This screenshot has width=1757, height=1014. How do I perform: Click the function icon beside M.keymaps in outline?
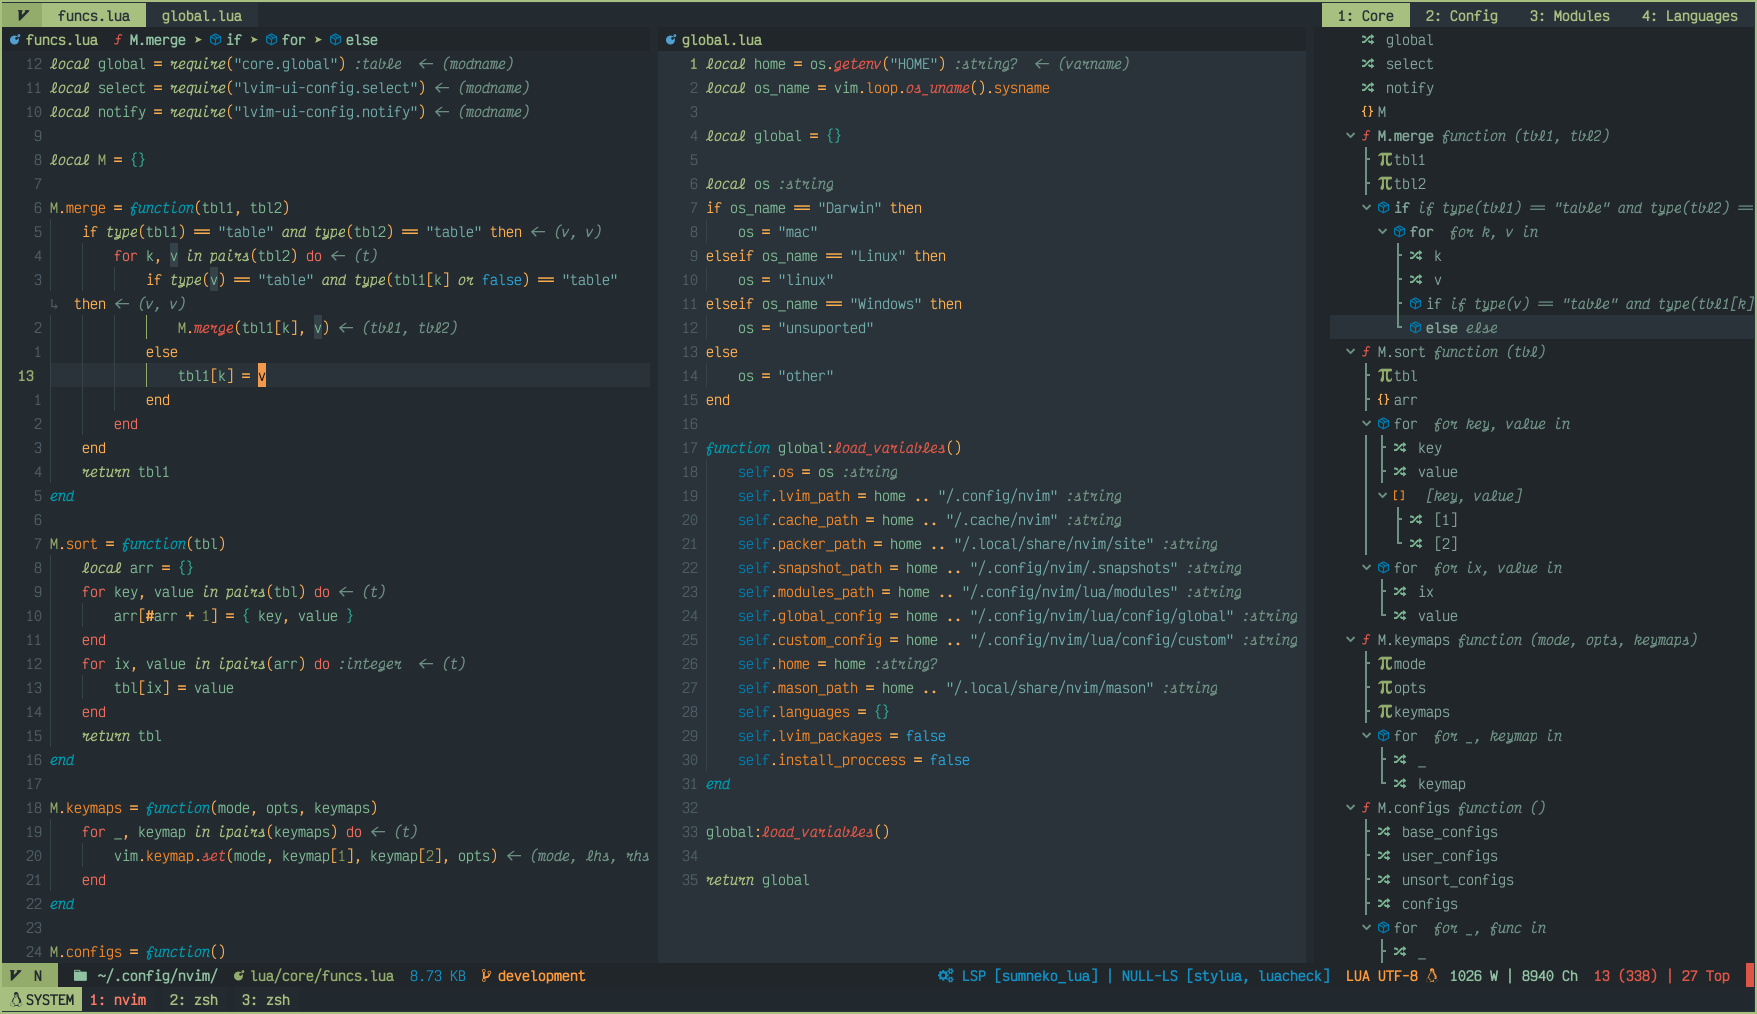[x=1366, y=640]
